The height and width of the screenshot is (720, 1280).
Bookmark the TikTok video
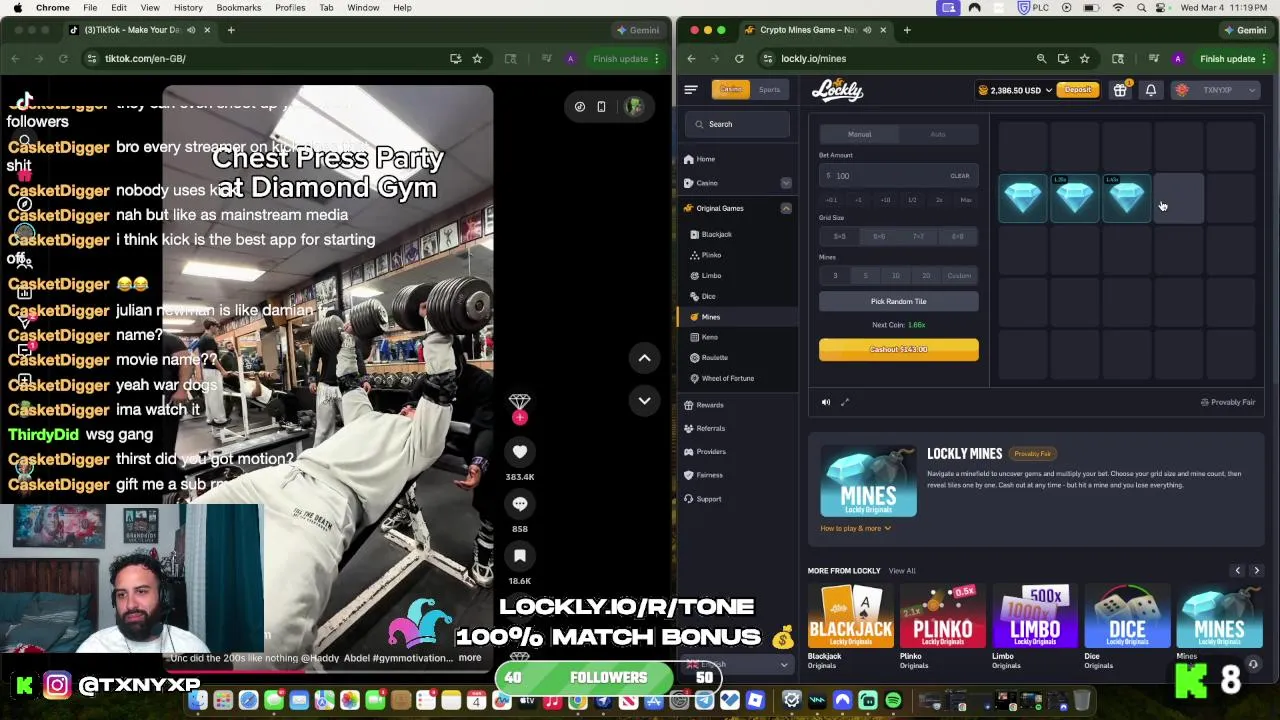pyautogui.click(x=520, y=556)
